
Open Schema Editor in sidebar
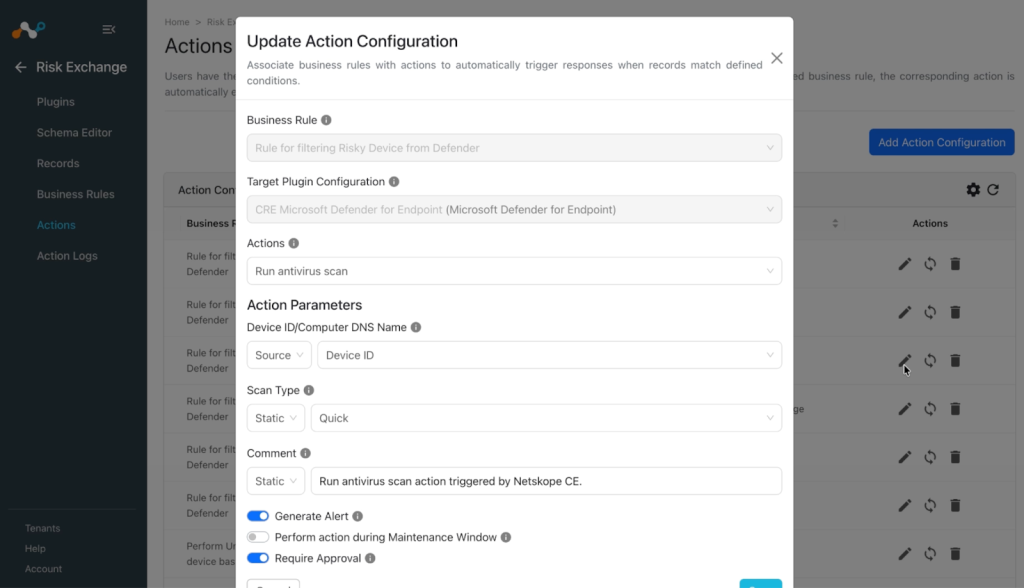(74, 133)
